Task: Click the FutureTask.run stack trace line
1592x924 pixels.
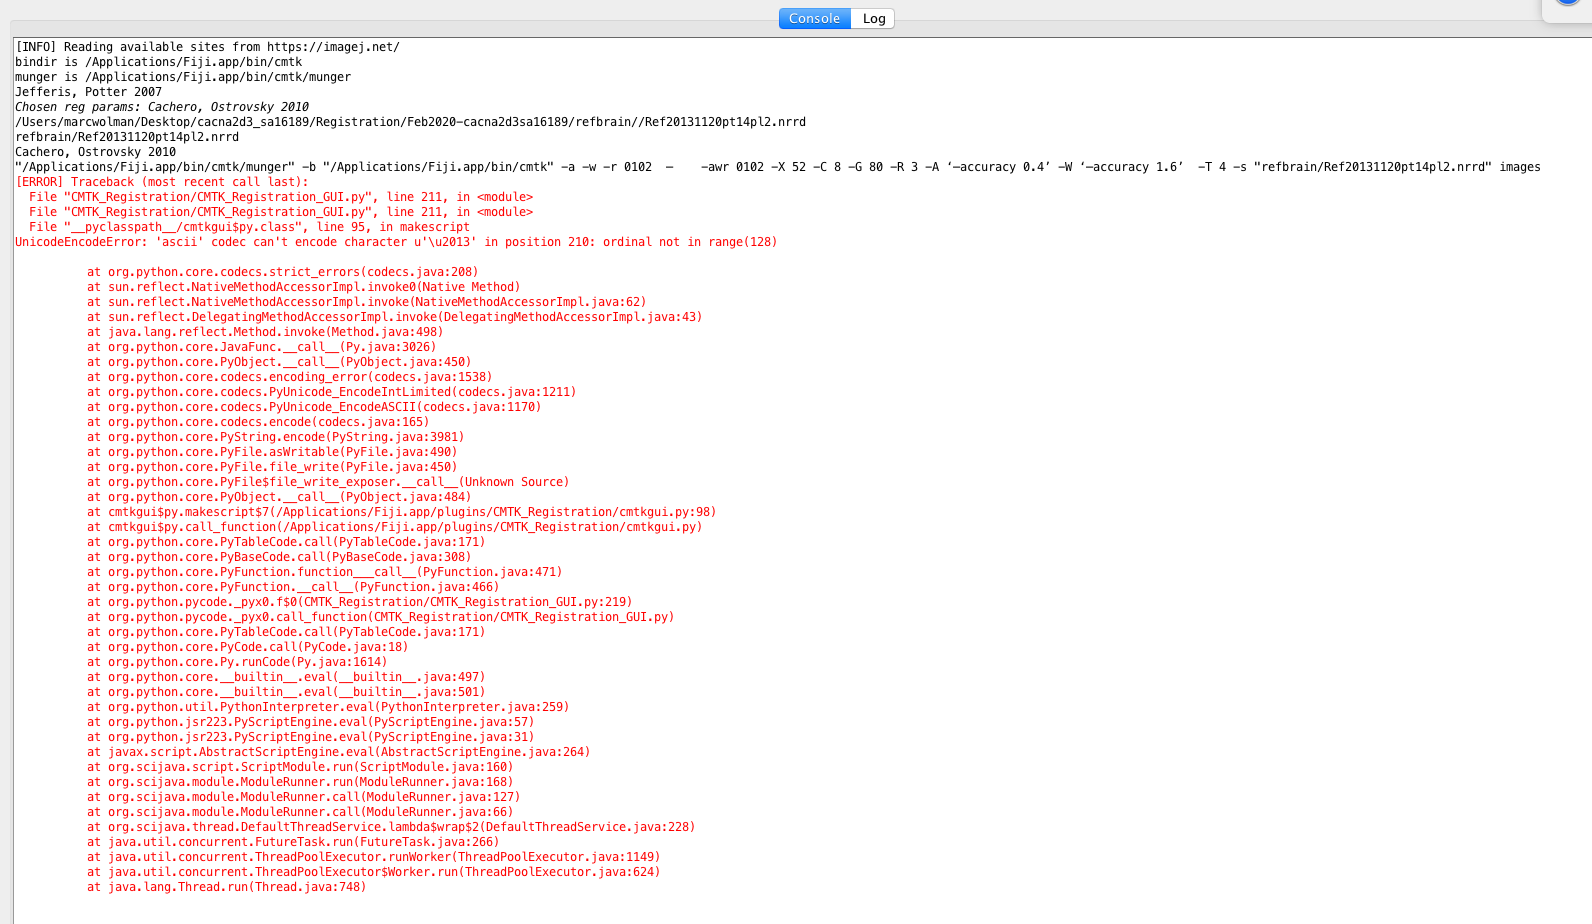Action: [293, 842]
